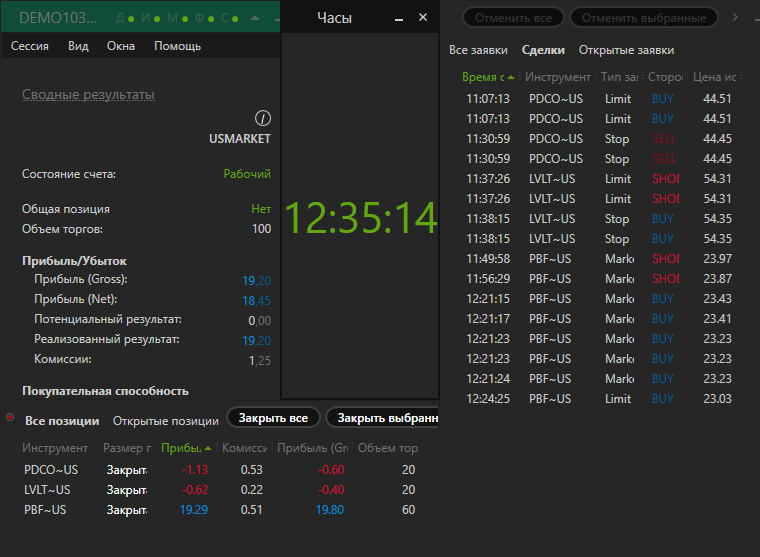Click the Цена ис column header

coord(714,77)
